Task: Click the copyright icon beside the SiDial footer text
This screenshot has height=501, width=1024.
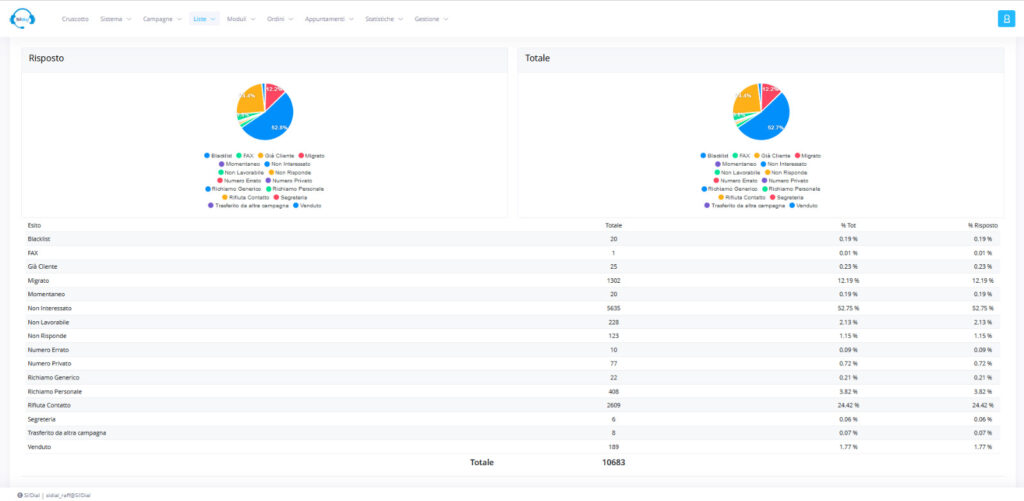Action: pyautogui.click(x=20, y=495)
